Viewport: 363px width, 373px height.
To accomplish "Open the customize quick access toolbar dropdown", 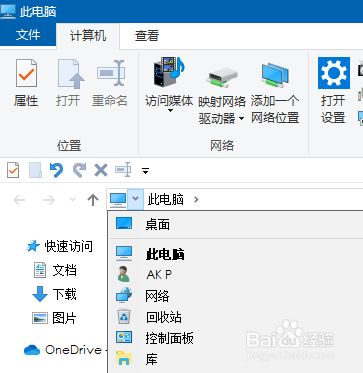I will 145,171.
